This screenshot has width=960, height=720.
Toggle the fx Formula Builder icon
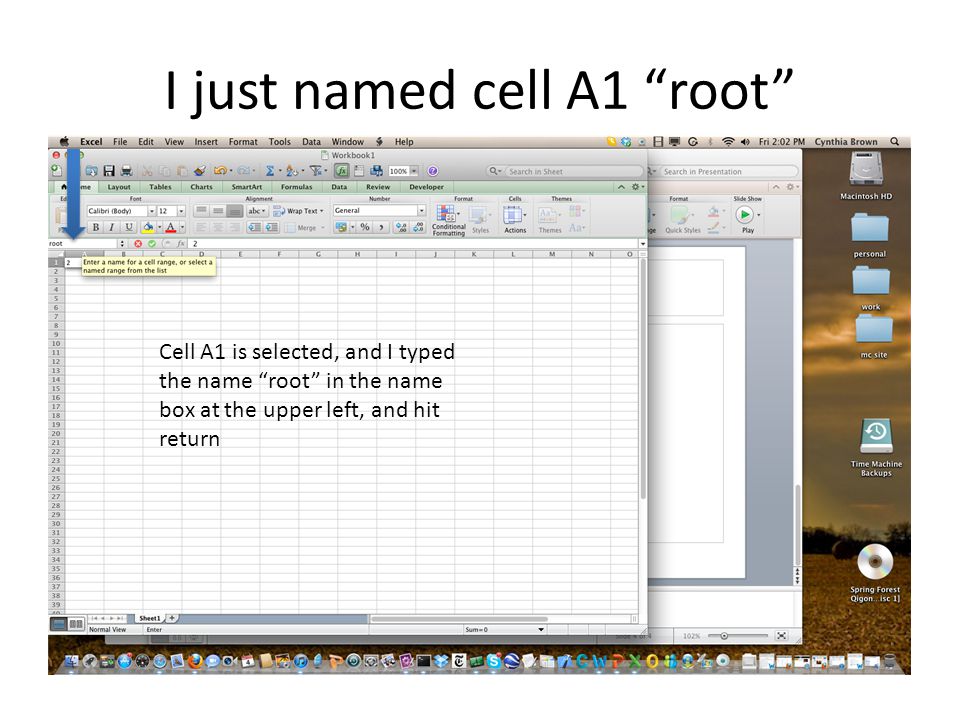click(342, 171)
